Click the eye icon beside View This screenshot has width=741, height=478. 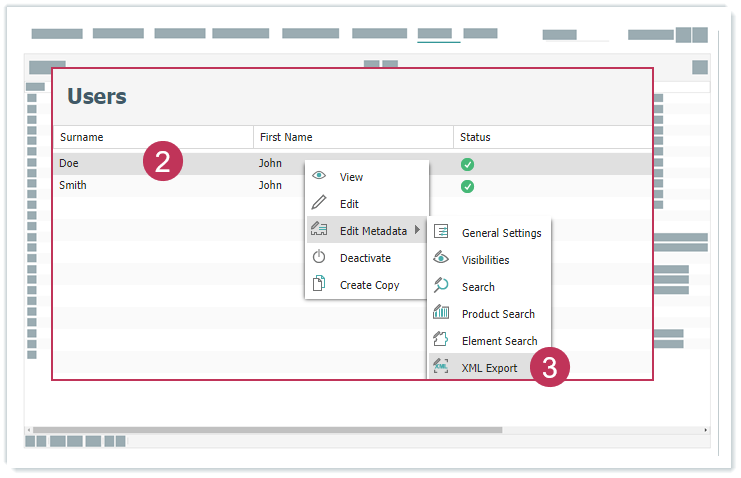coord(319,176)
